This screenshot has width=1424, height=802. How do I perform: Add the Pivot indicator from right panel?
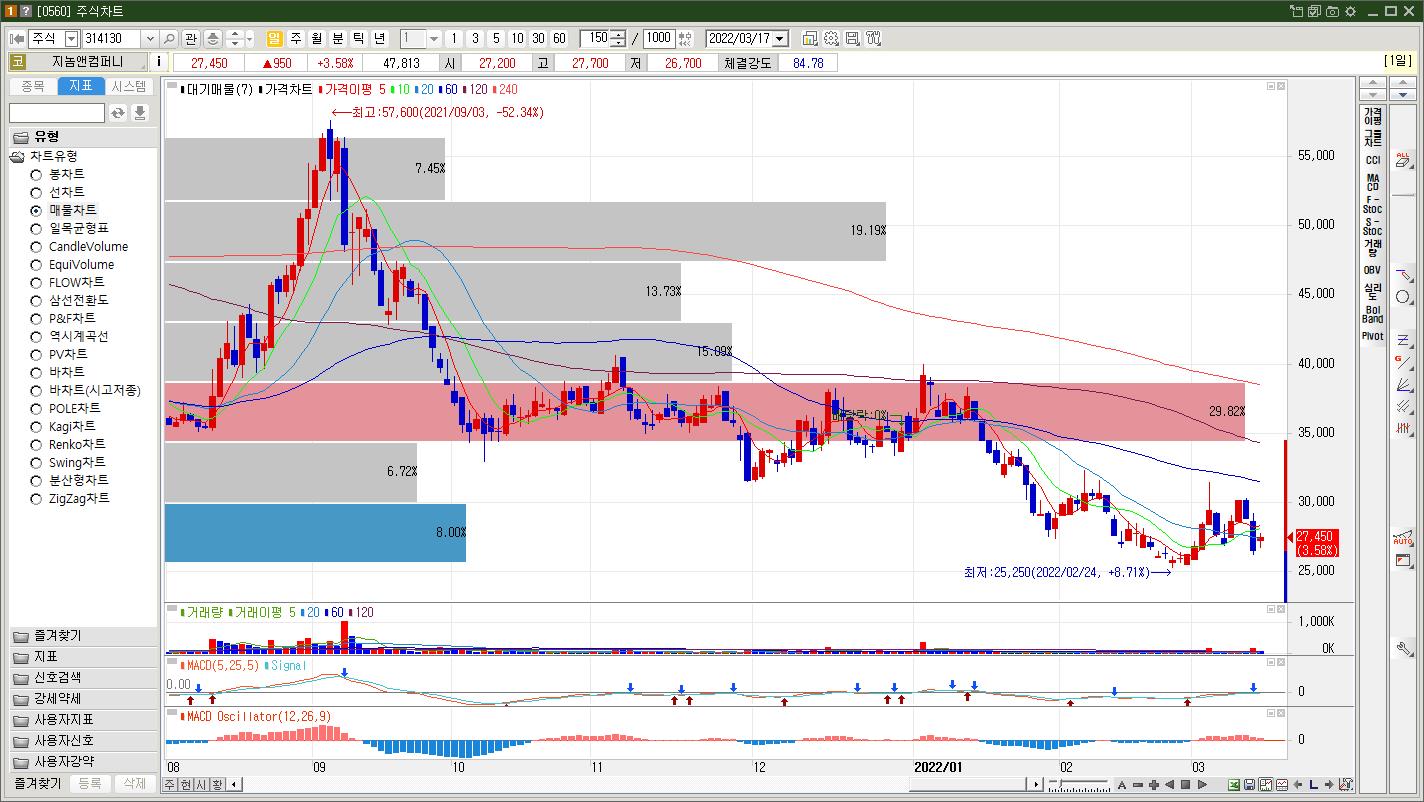pos(1372,336)
